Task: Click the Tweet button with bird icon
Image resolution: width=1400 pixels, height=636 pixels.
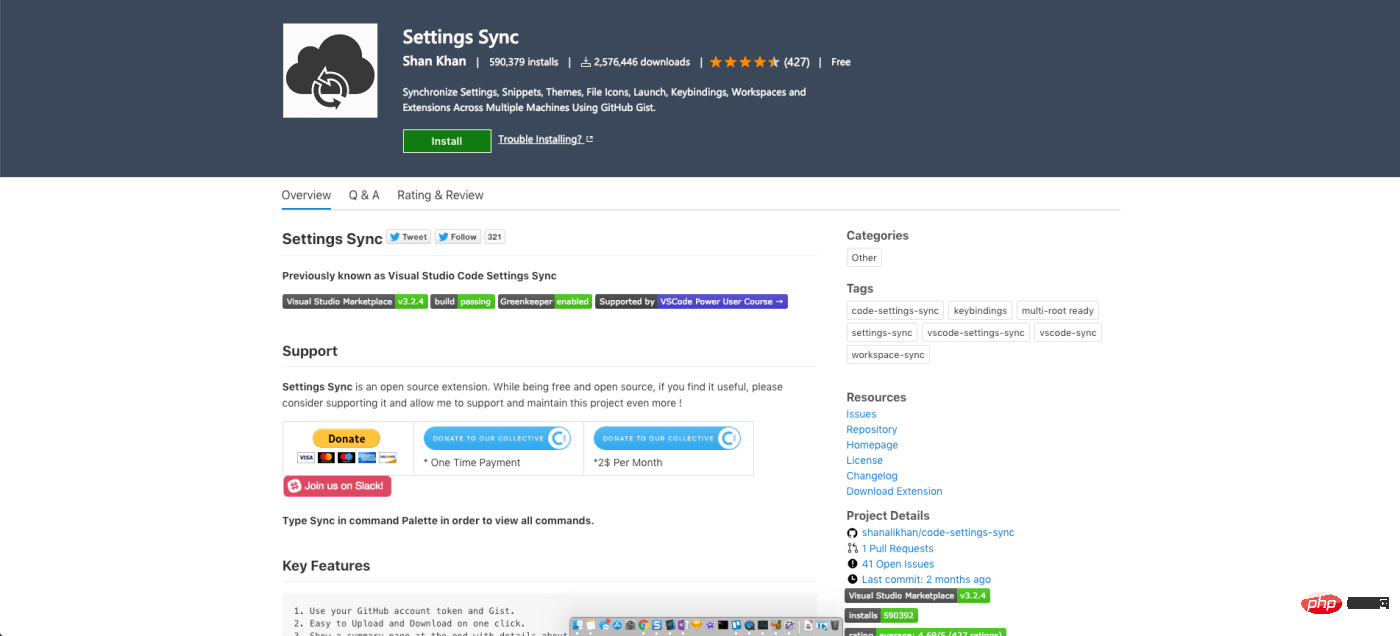Action: 408,237
